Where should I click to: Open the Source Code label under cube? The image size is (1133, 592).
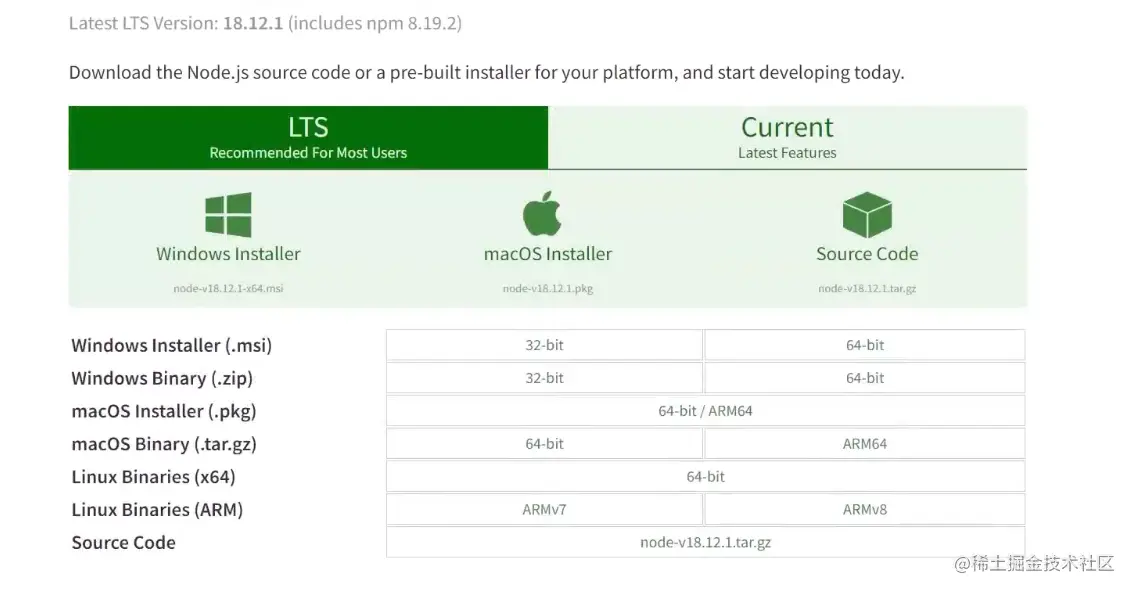click(x=867, y=254)
